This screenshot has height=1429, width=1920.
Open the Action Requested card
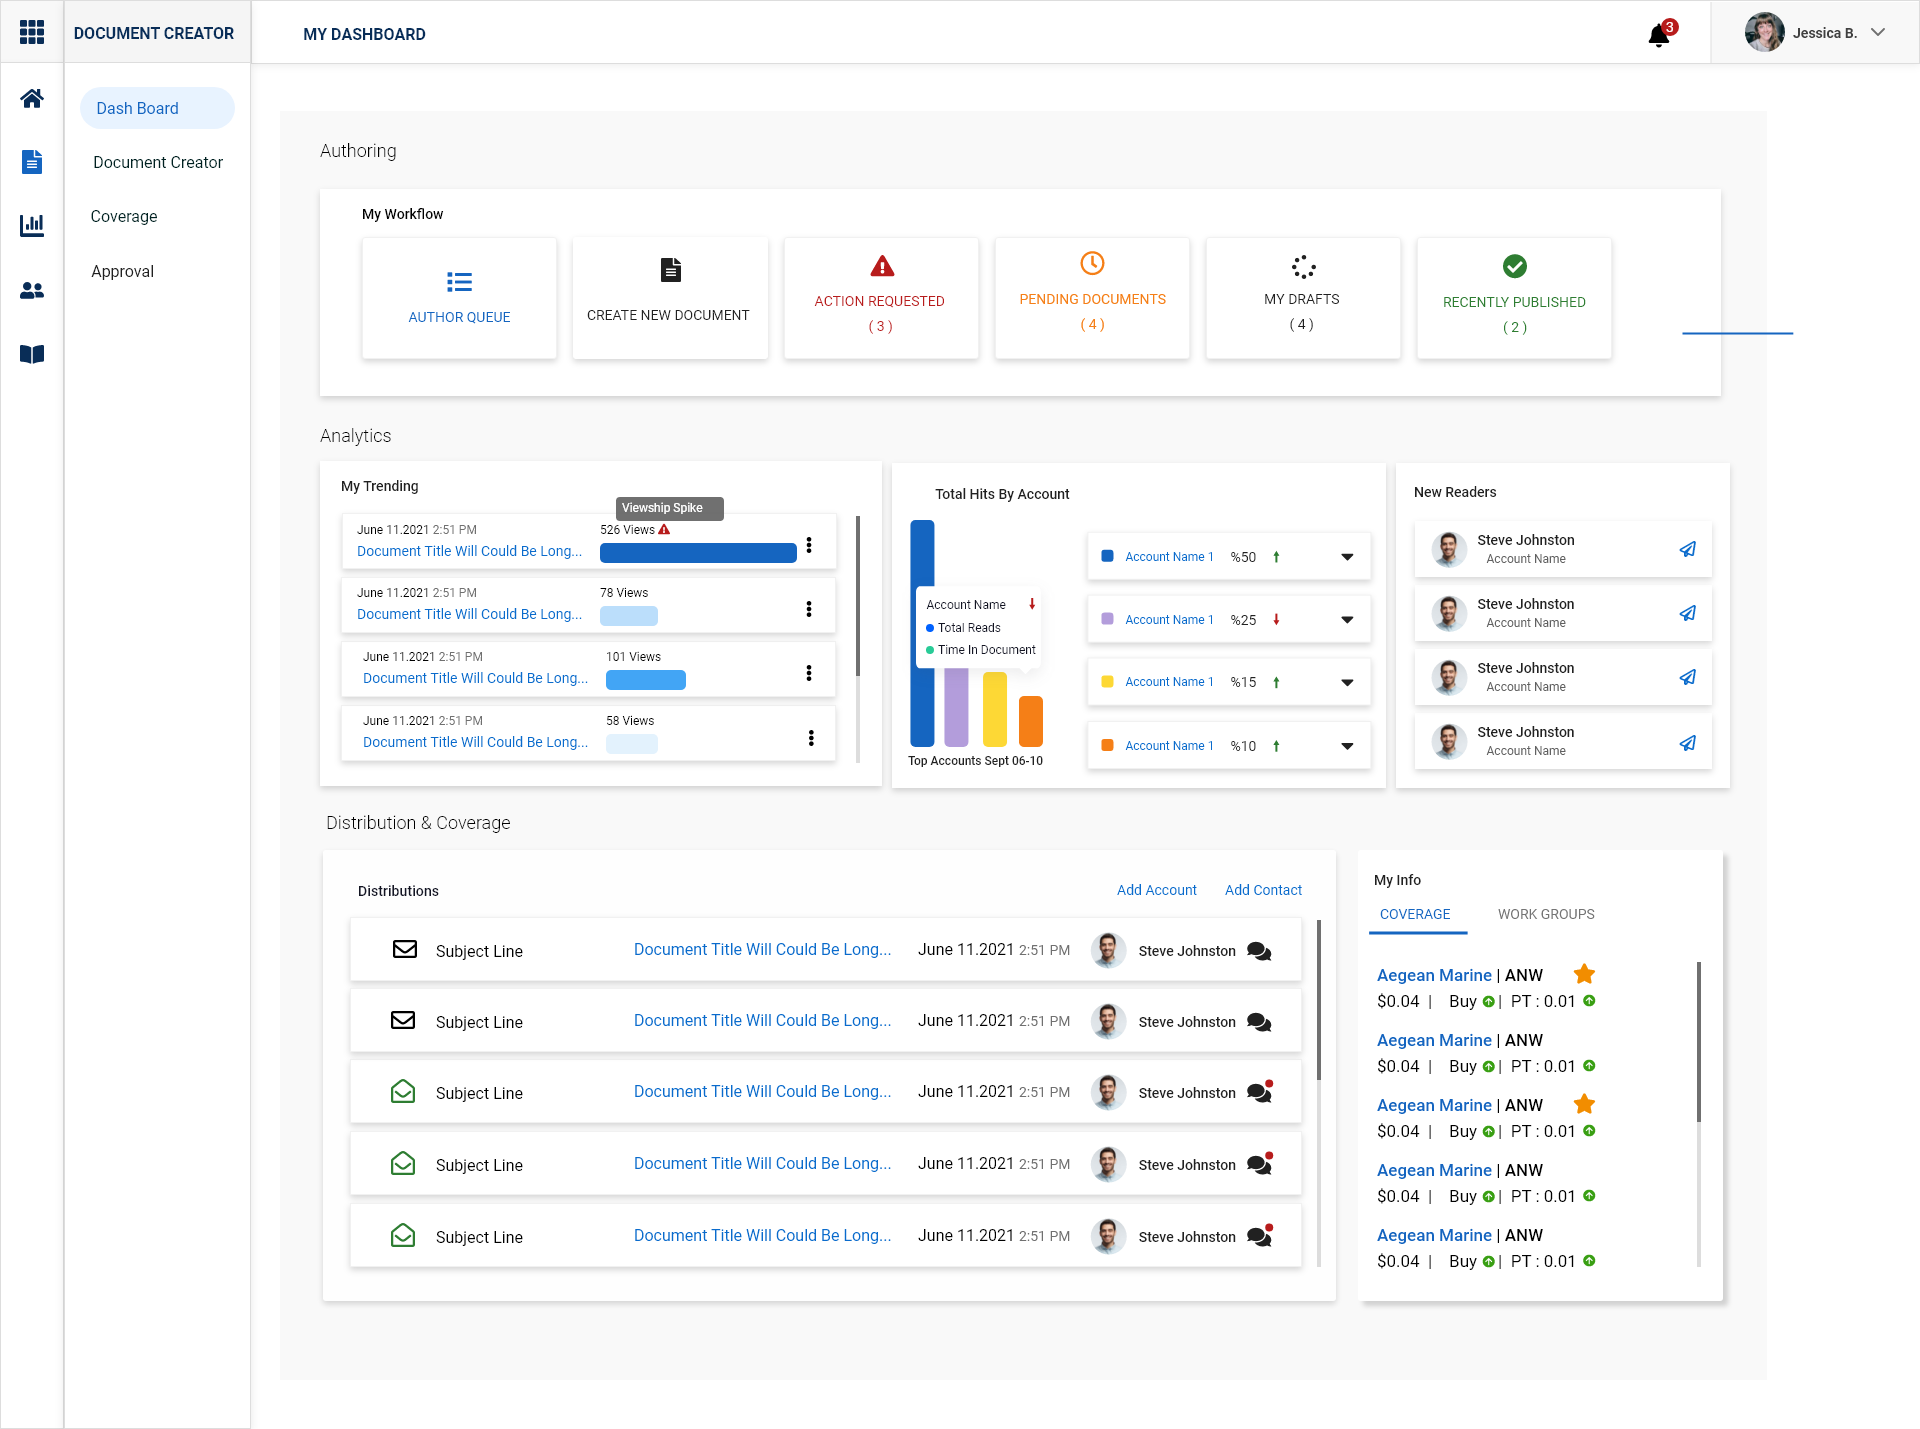pos(880,297)
